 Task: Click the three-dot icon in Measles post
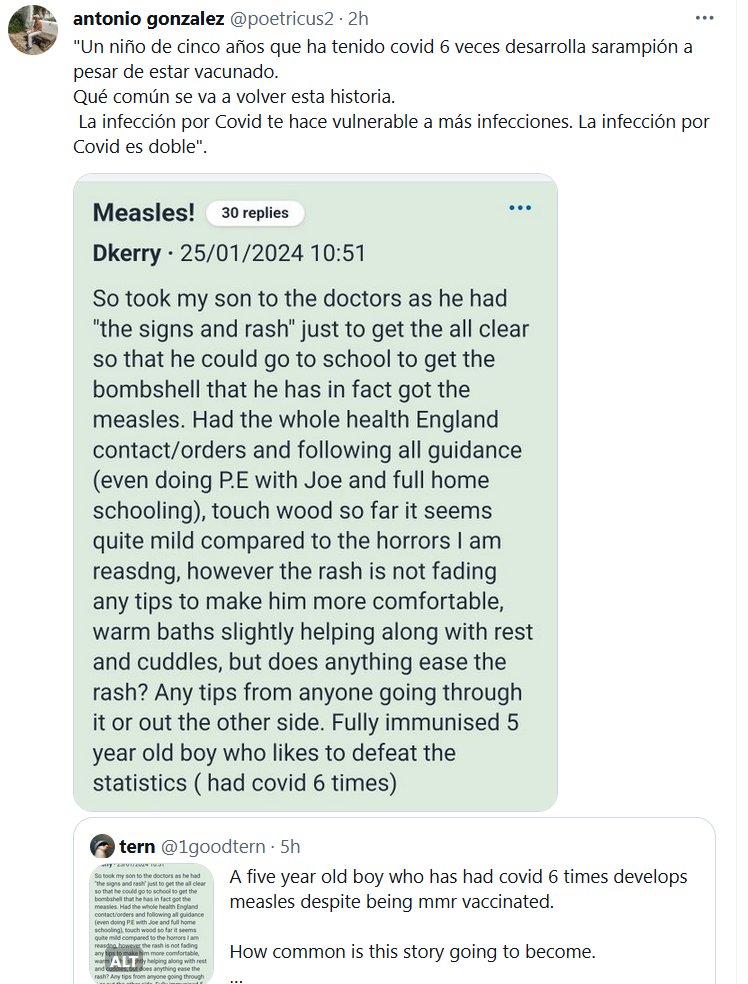520,208
